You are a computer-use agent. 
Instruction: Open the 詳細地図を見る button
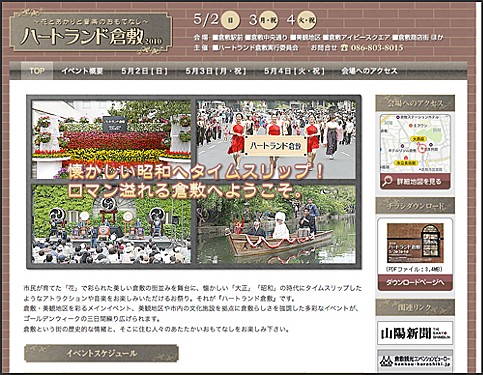pos(415,181)
